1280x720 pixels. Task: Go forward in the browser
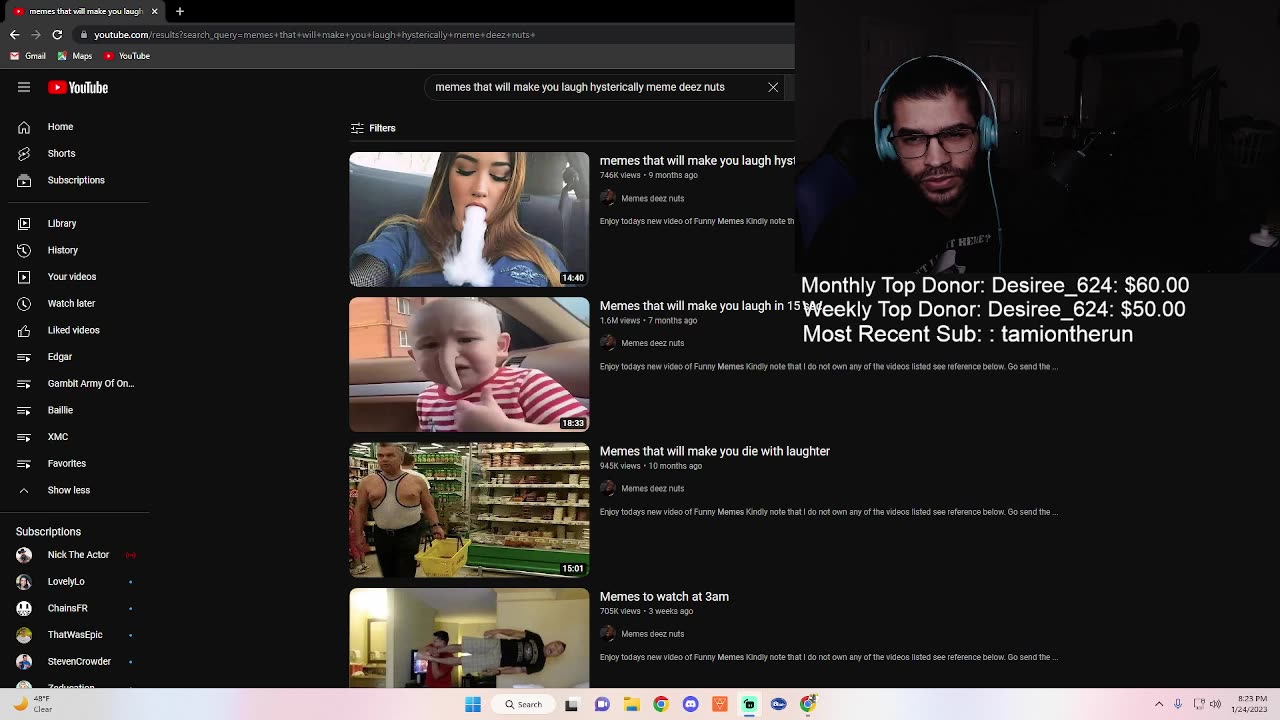pos(36,35)
